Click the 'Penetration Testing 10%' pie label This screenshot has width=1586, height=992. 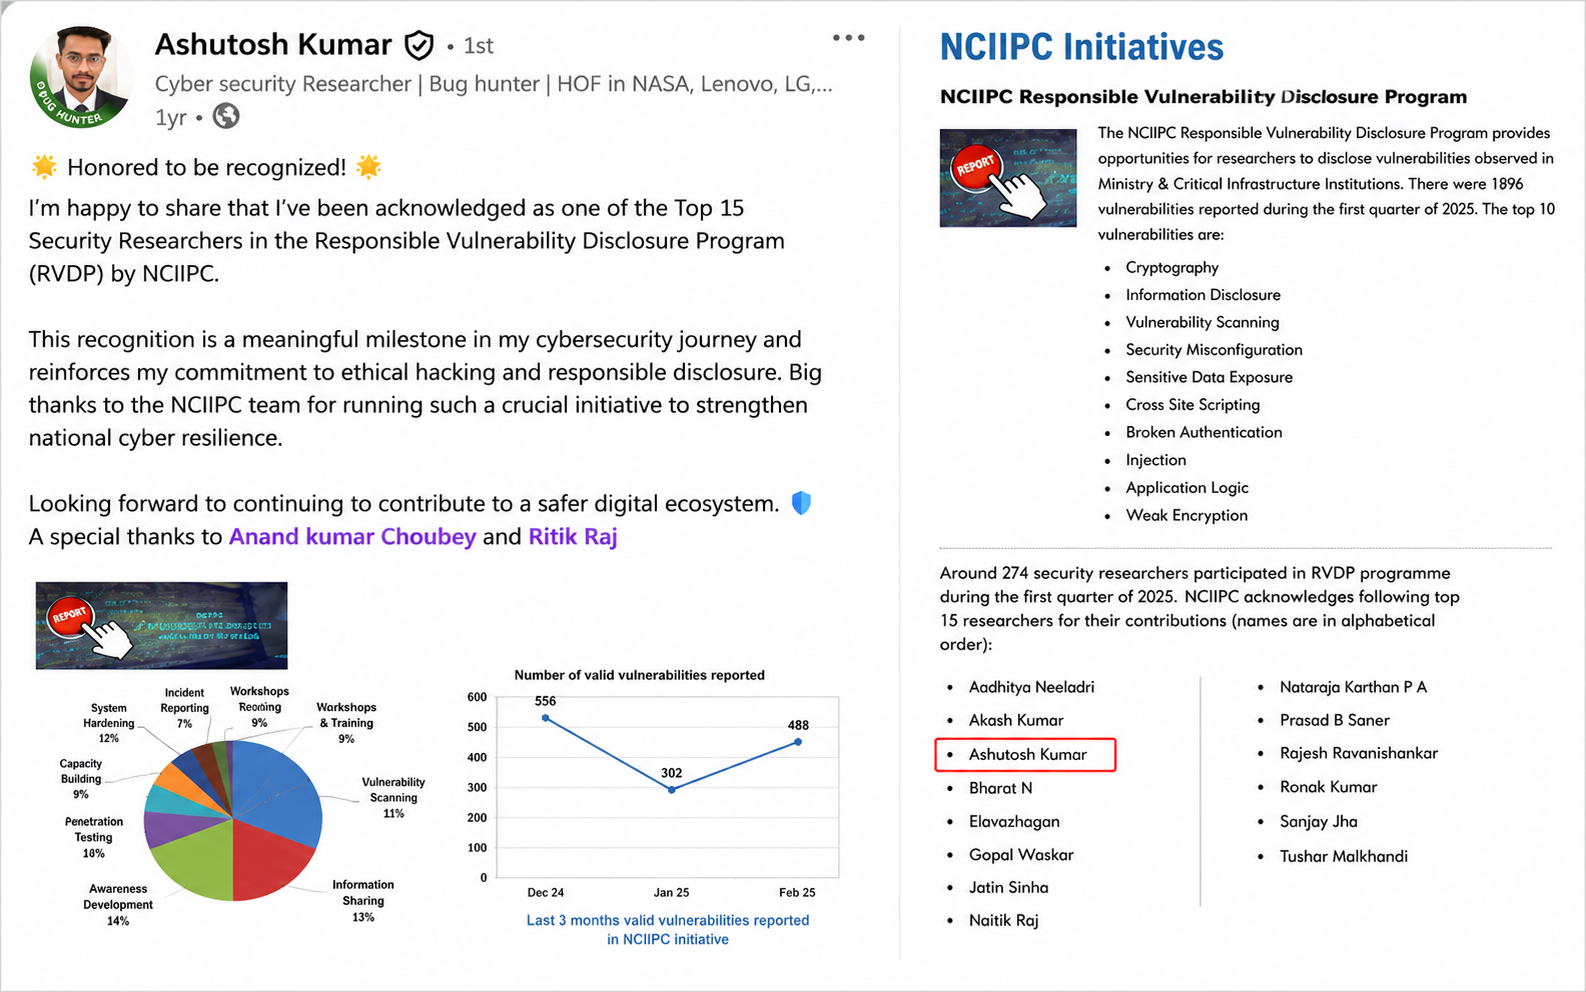94,837
